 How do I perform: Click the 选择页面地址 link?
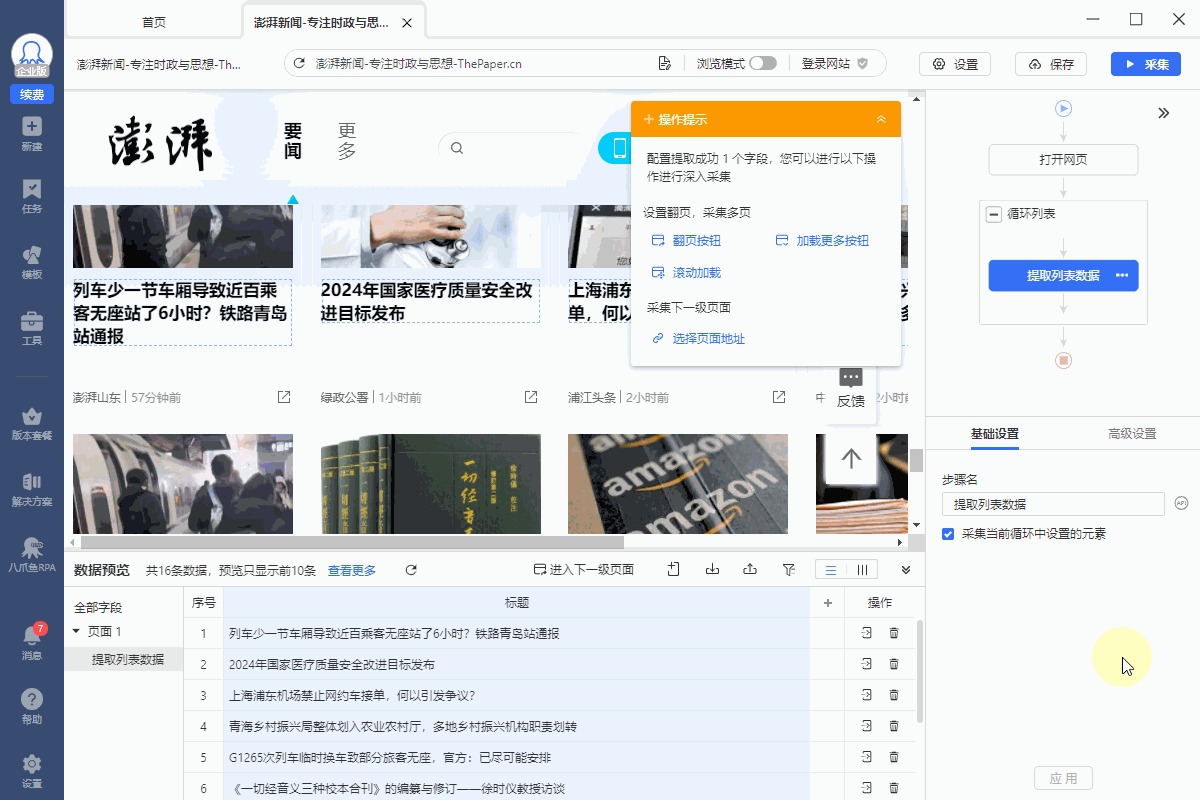tap(698, 339)
